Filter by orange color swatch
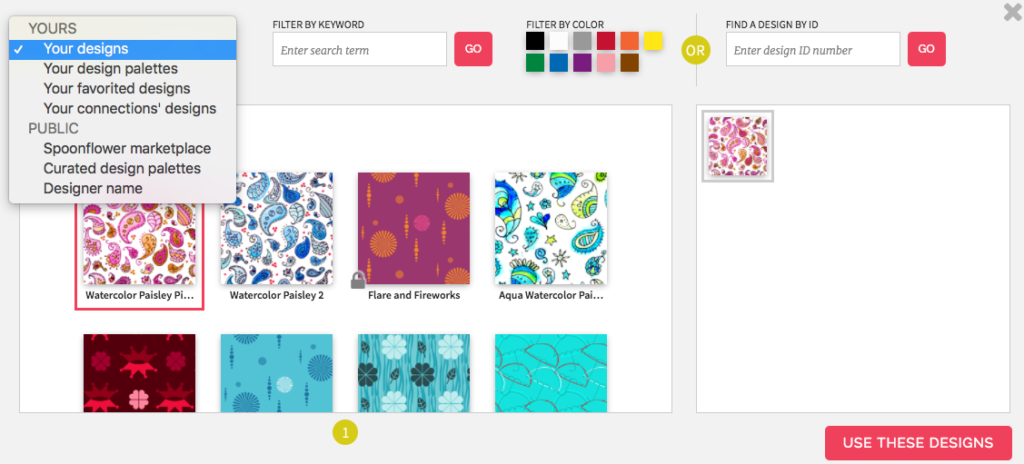 (629, 41)
